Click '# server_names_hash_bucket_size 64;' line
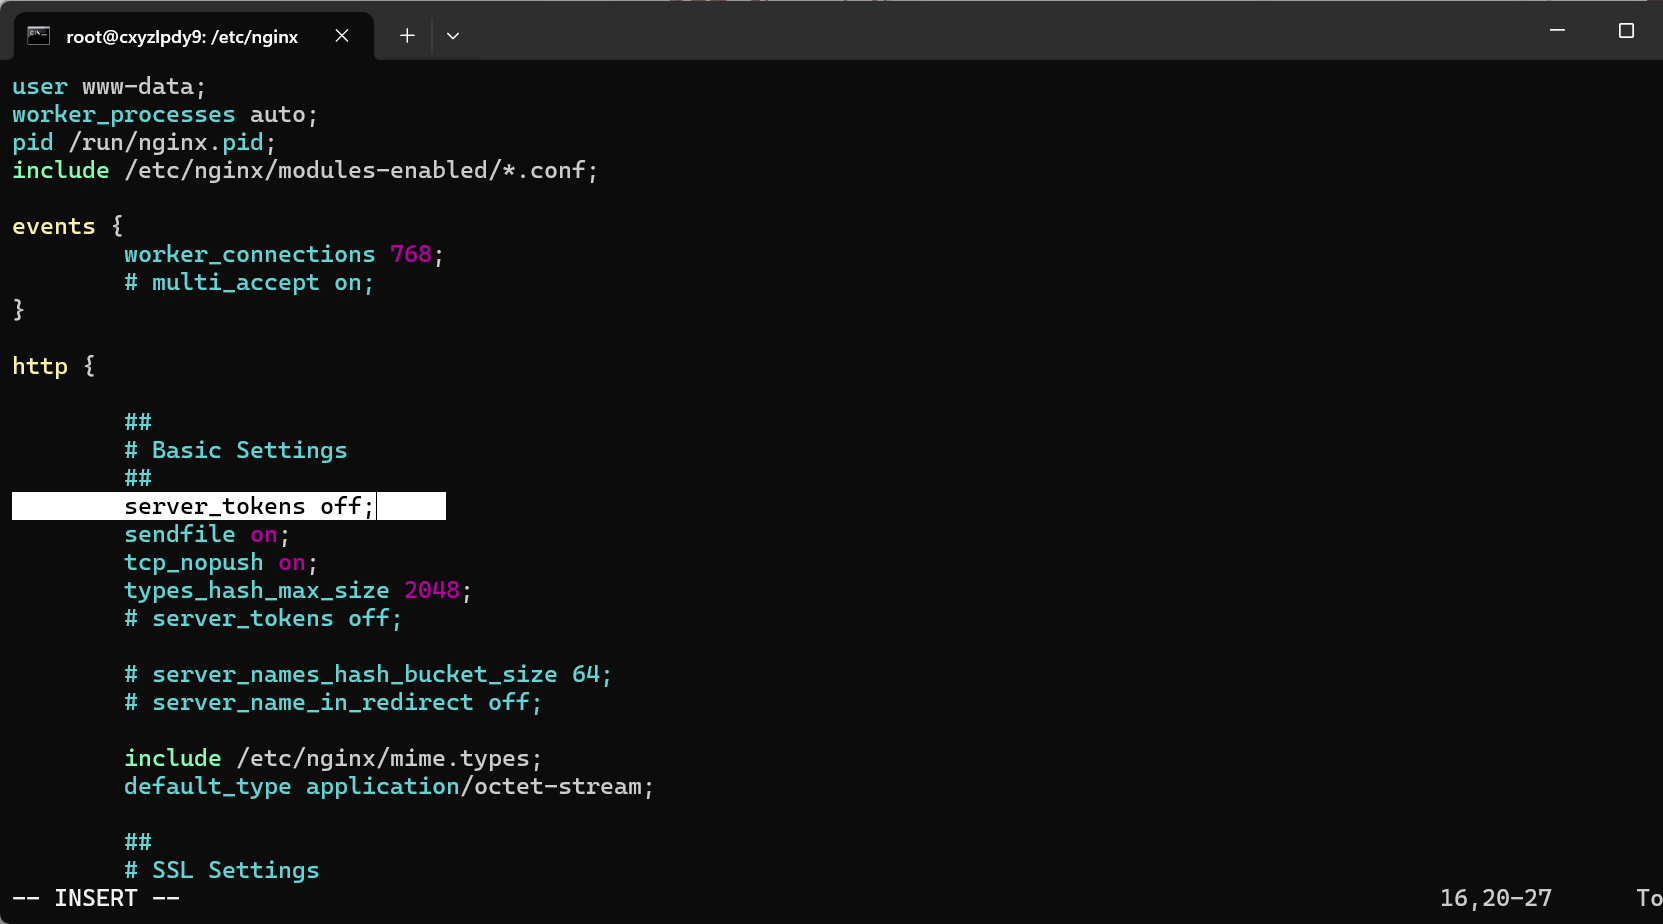This screenshot has width=1663, height=924. pos(368,675)
